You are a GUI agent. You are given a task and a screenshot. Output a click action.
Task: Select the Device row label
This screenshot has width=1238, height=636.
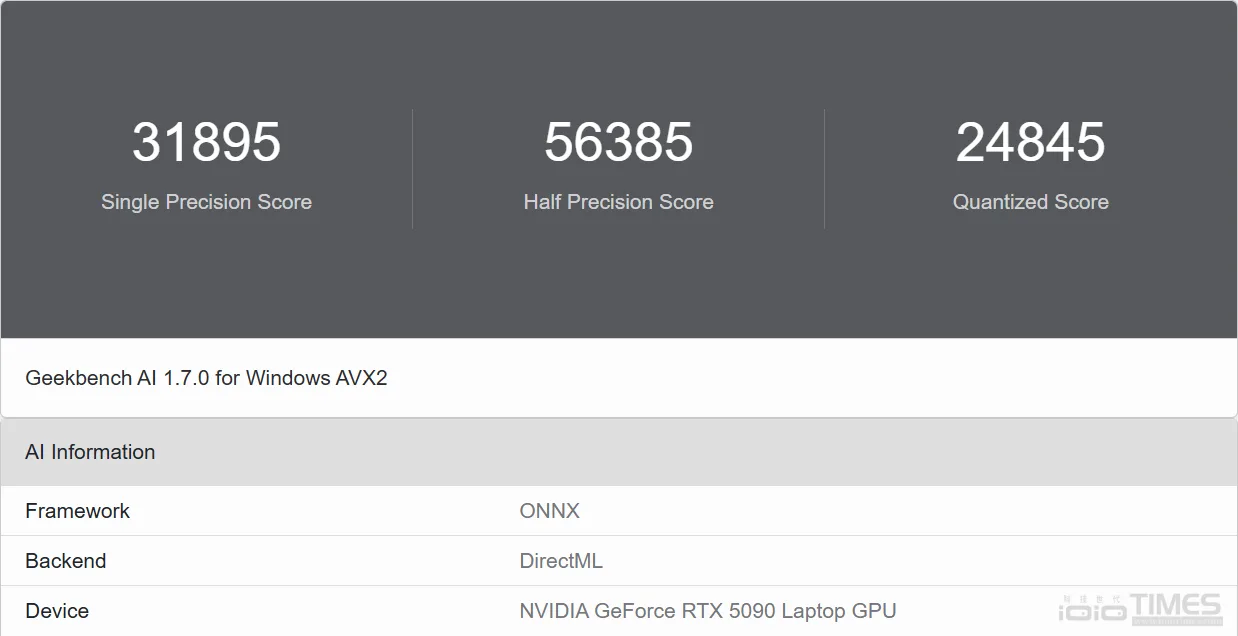click(57, 611)
